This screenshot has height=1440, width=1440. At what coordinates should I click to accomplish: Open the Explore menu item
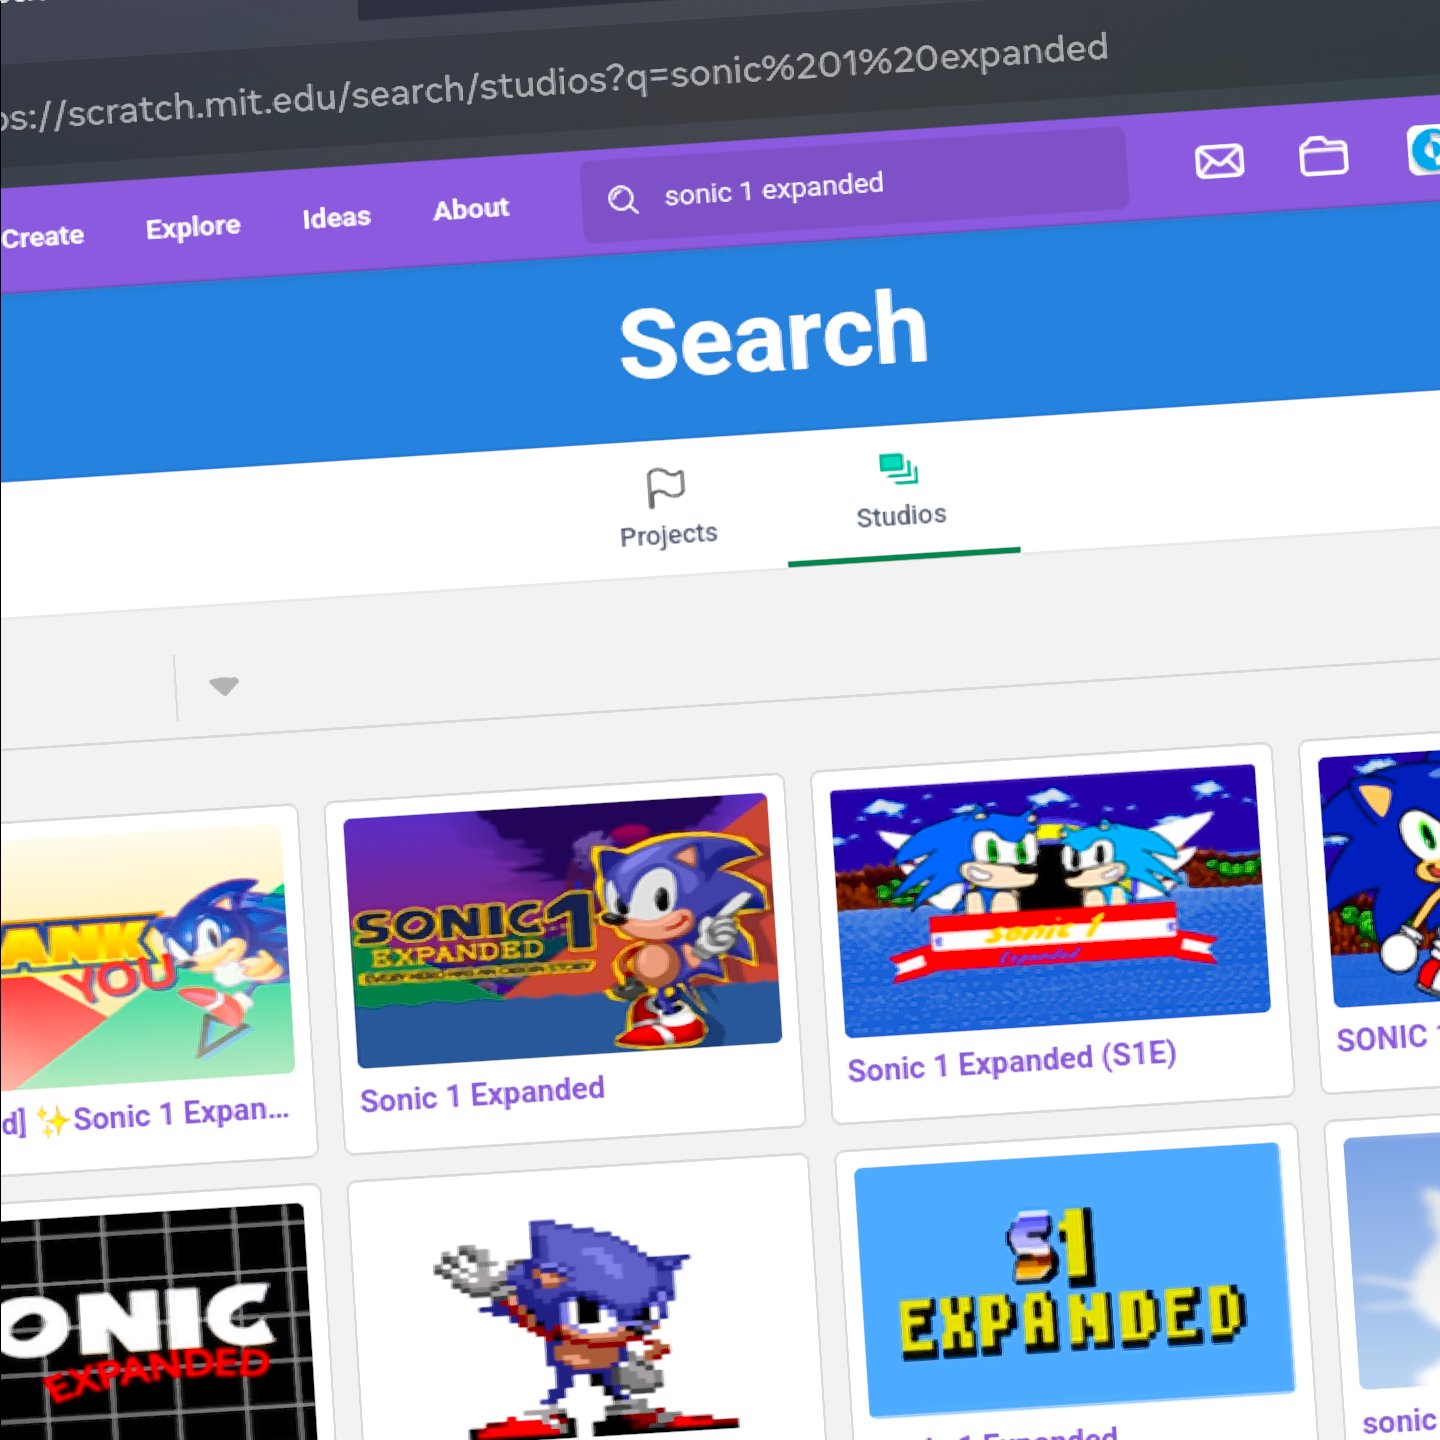pos(193,227)
